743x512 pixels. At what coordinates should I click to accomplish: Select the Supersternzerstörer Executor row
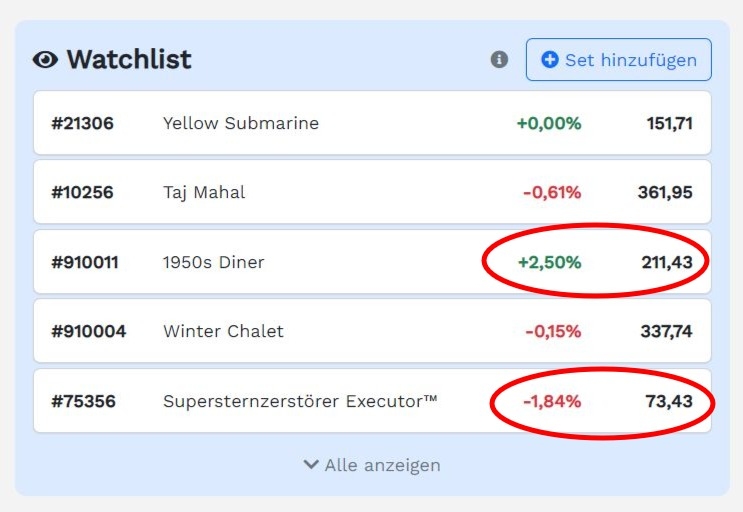coord(372,401)
